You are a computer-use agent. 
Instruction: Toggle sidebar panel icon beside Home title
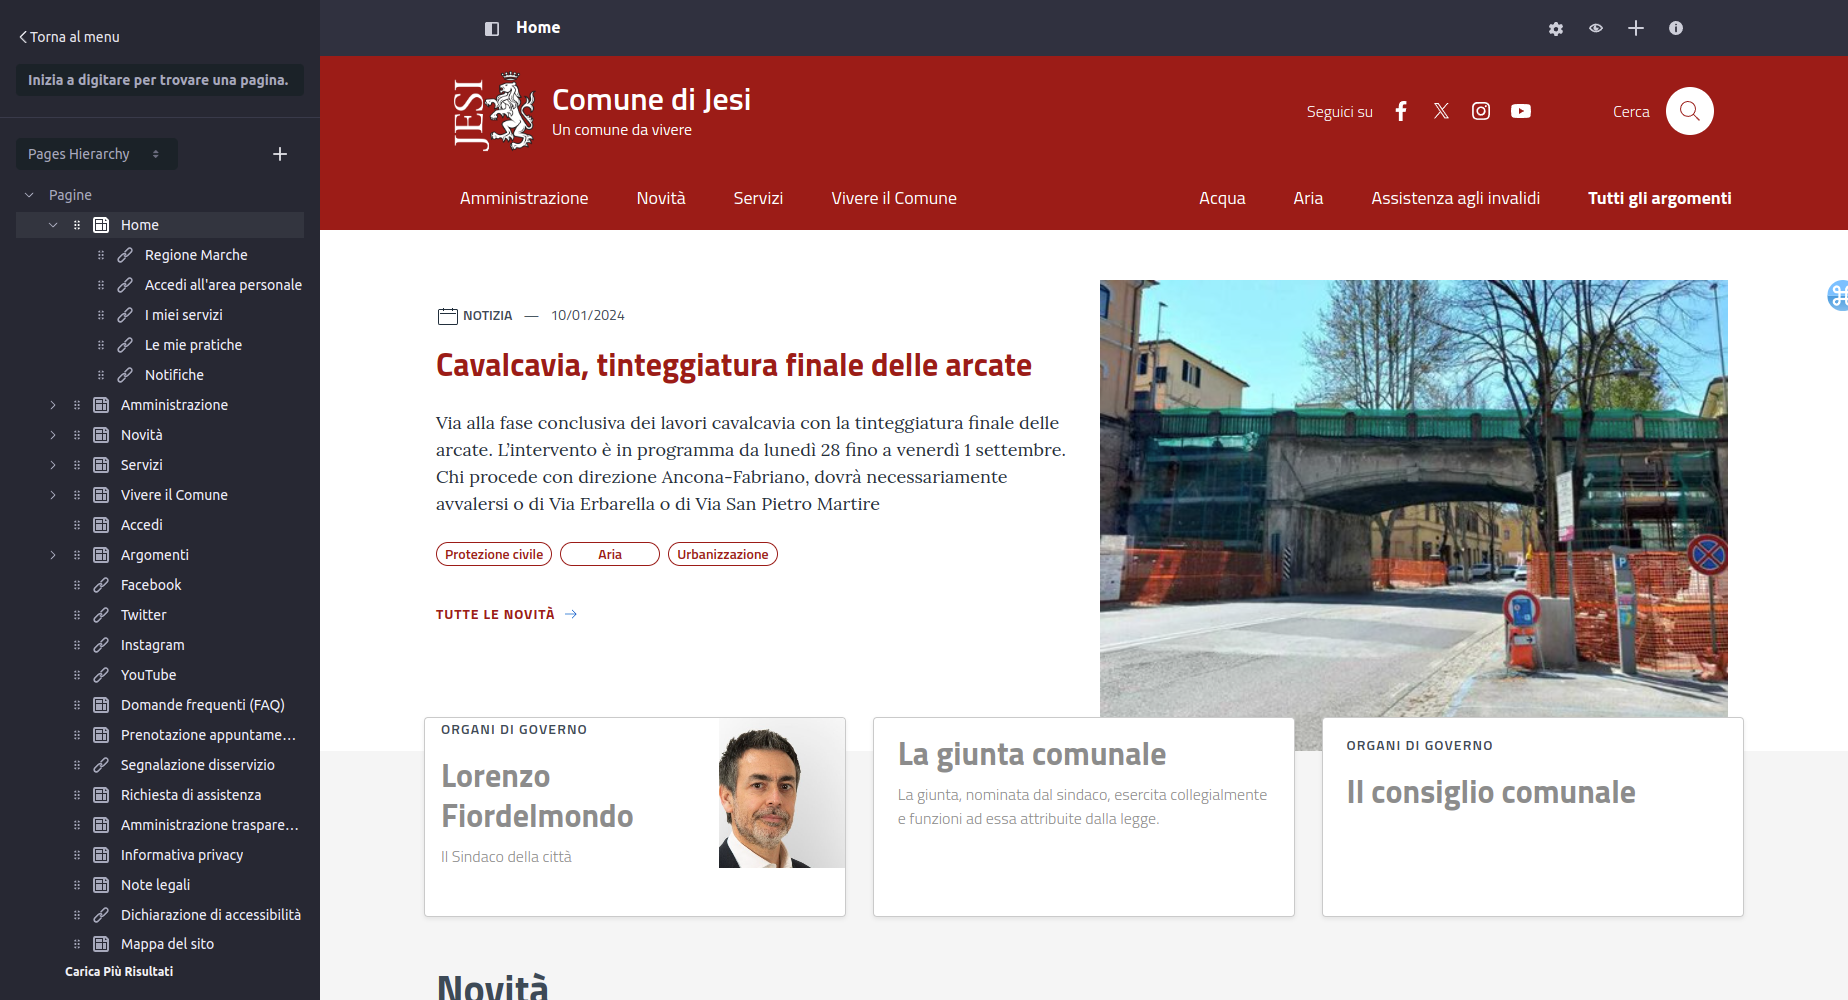[x=492, y=29]
